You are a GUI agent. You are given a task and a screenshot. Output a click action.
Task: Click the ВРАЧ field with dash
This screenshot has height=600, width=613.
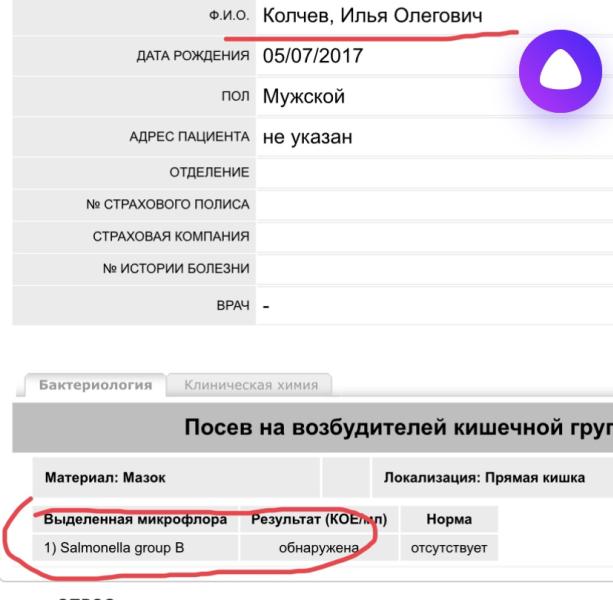click(x=434, y=305)
